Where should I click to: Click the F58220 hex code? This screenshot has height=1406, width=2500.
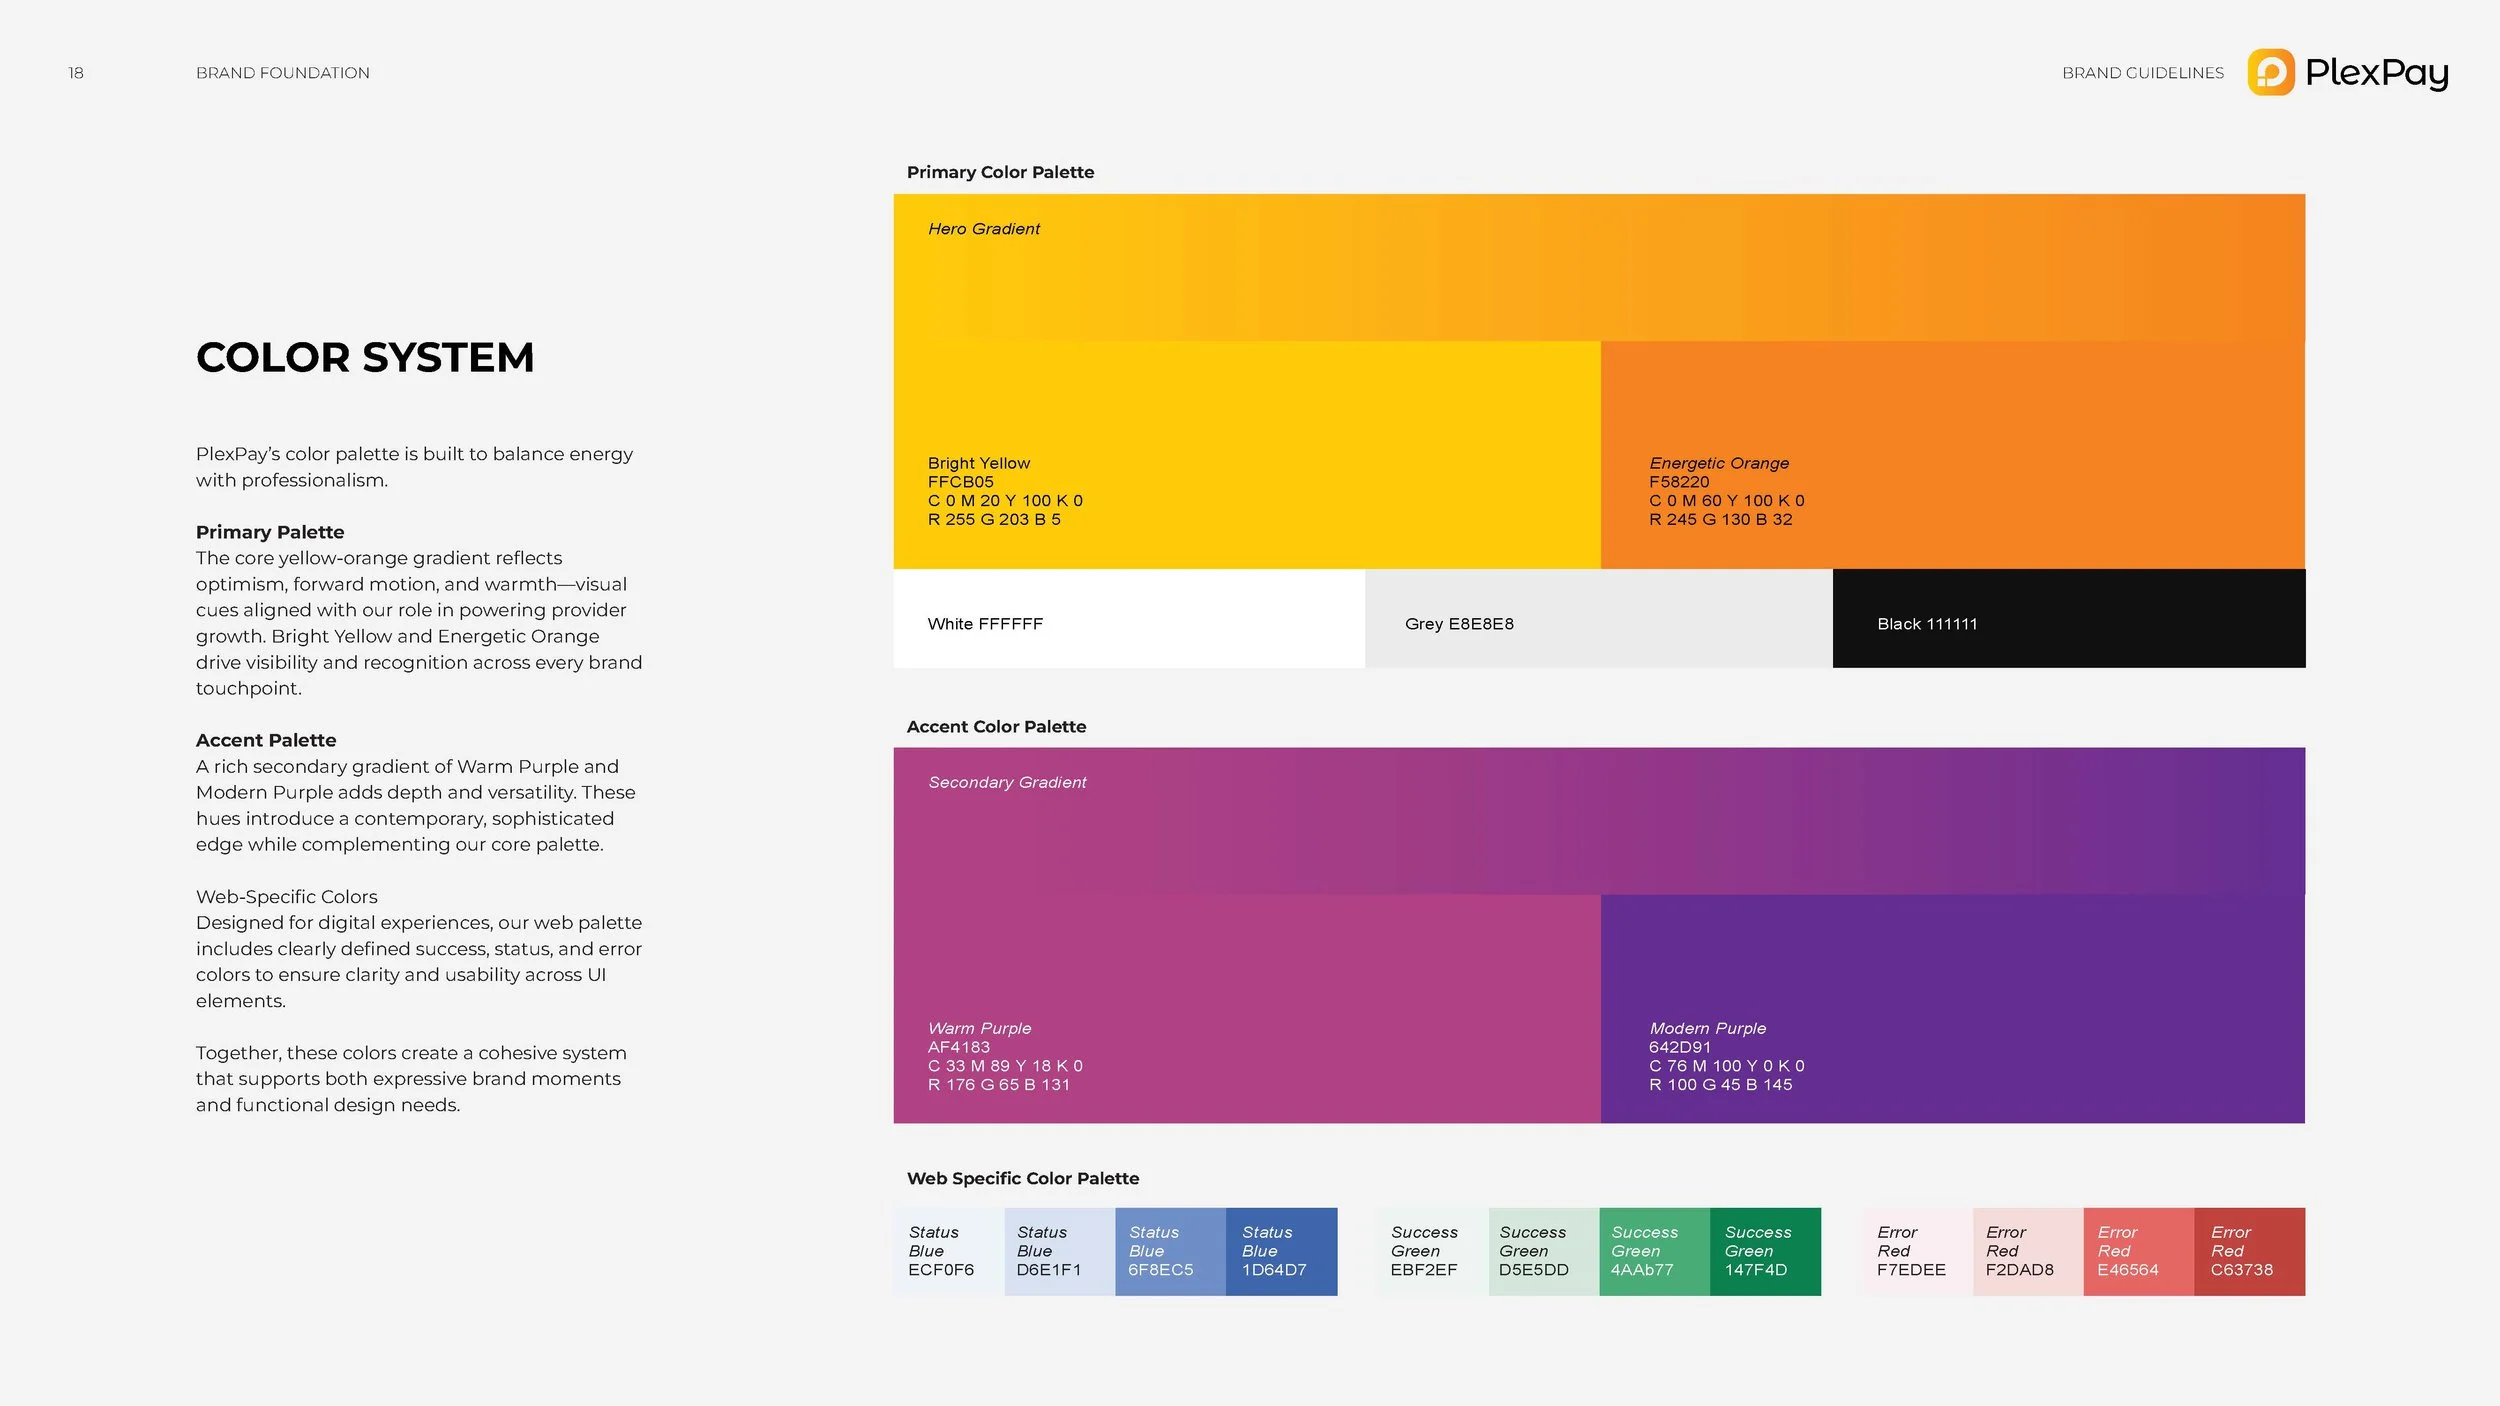pos(1679,482)
